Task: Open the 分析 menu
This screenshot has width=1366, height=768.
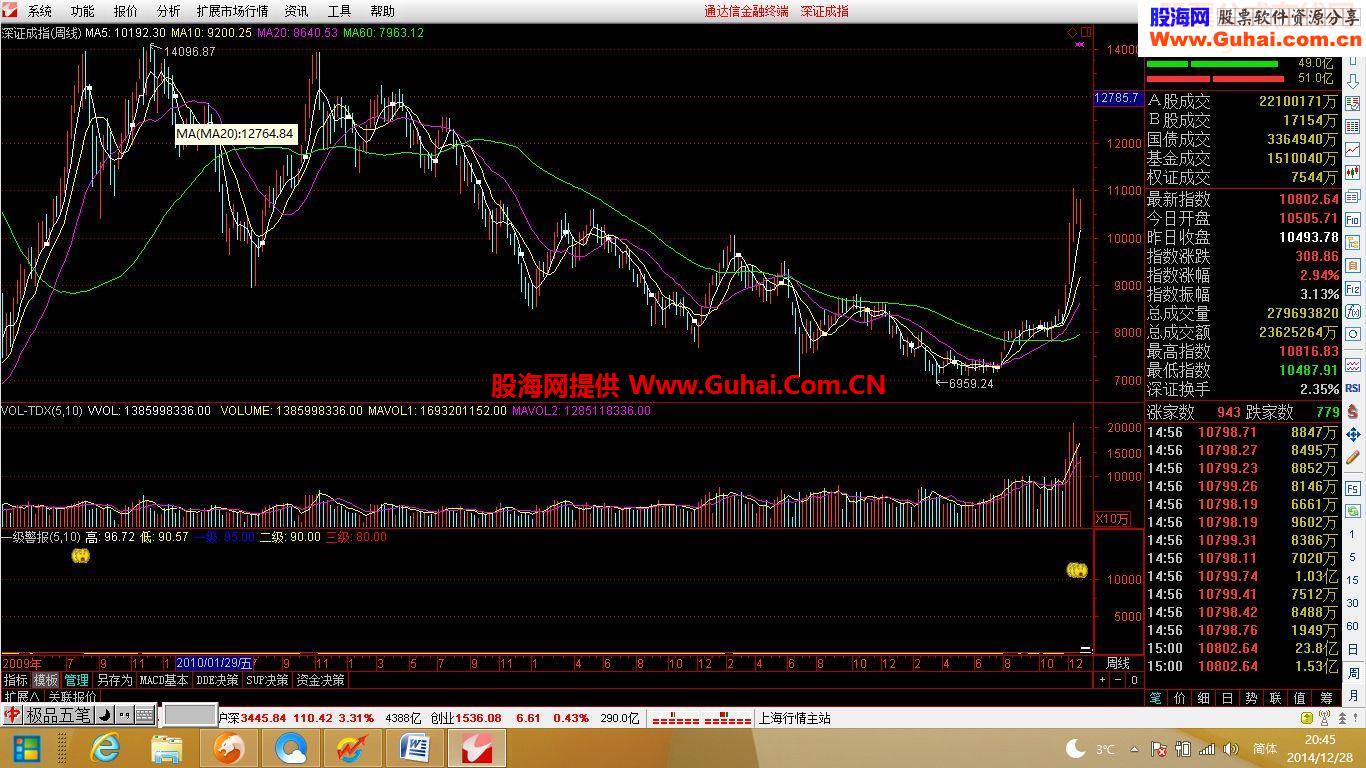Action: click(x=169, y=11)
